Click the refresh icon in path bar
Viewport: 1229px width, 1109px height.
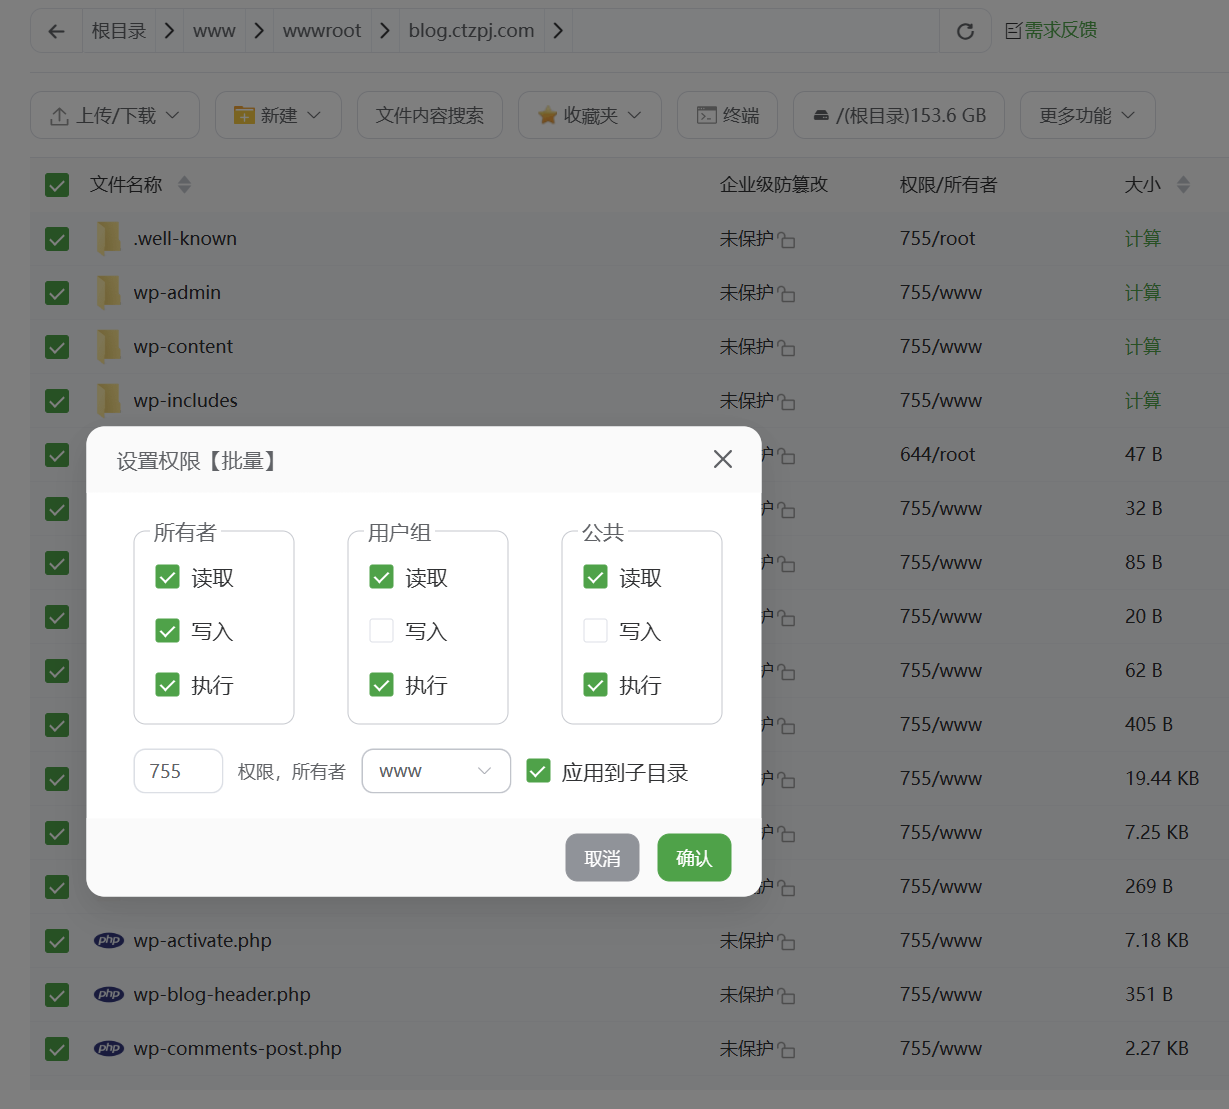pyautogui.click(x=965, y=31)
